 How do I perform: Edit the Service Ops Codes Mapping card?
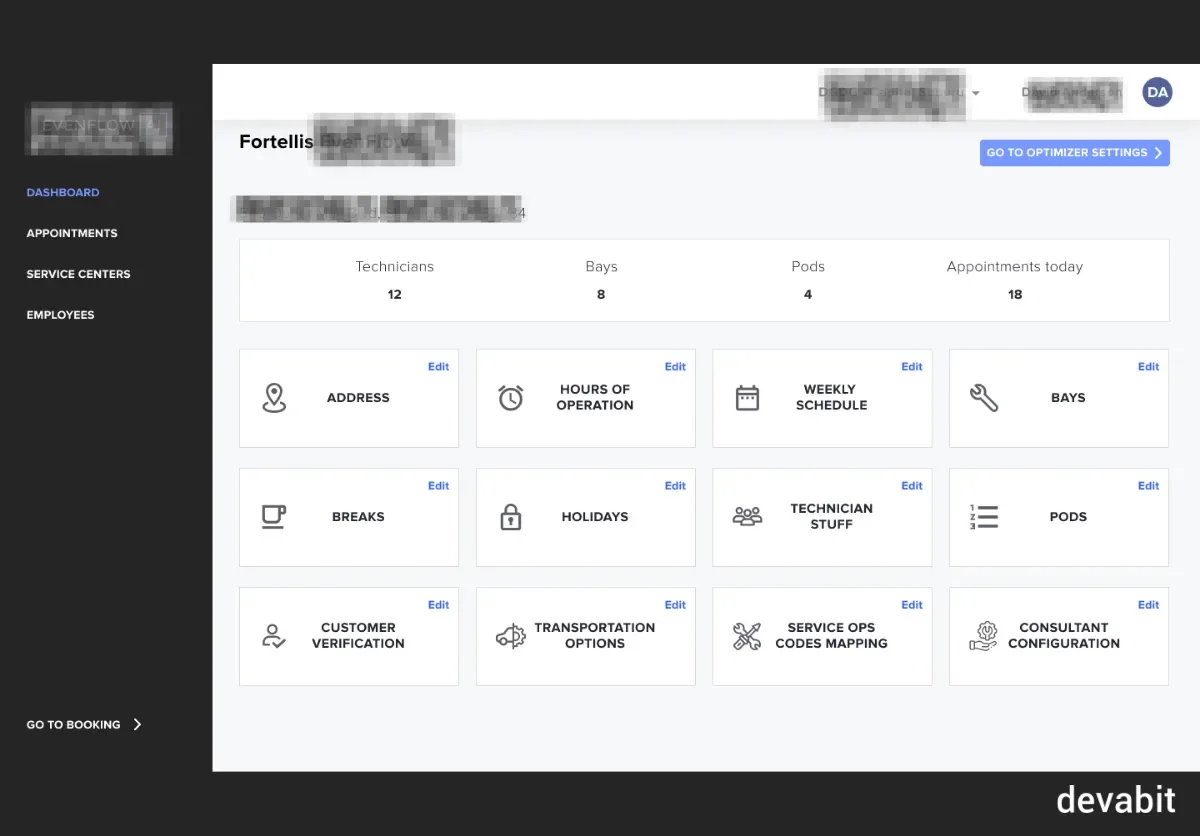(912, 605)
